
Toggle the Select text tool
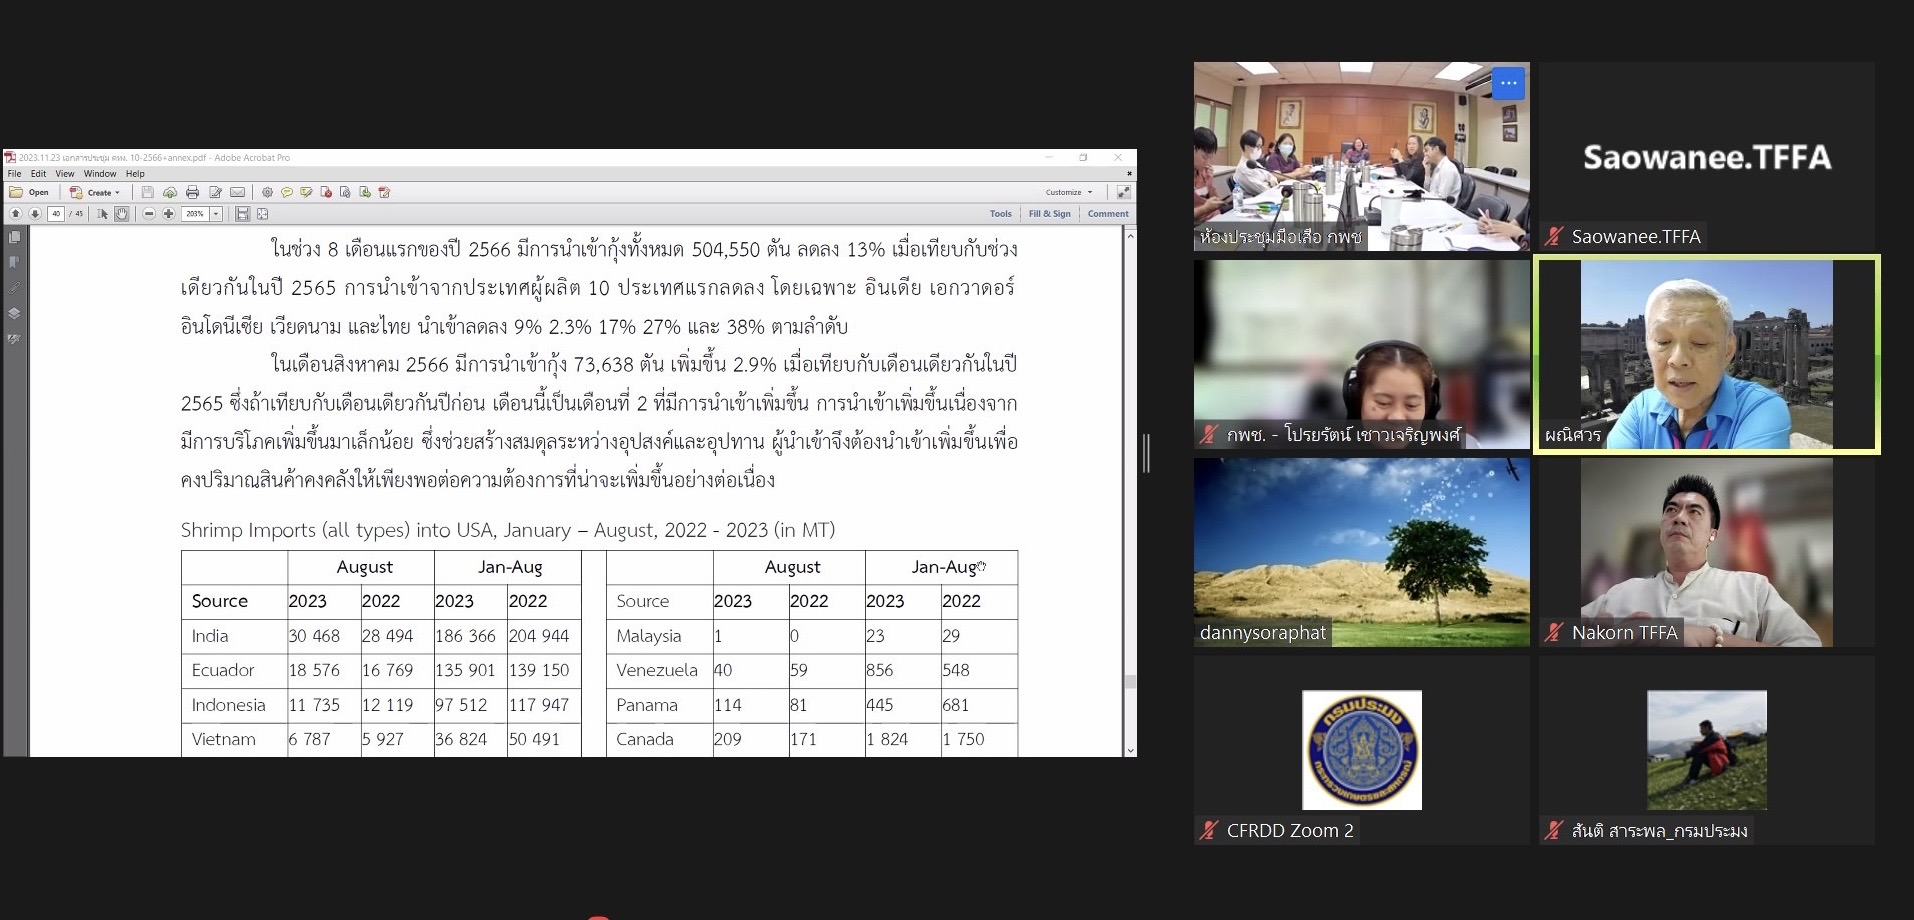pyautogui.click(x=102, y=214)
